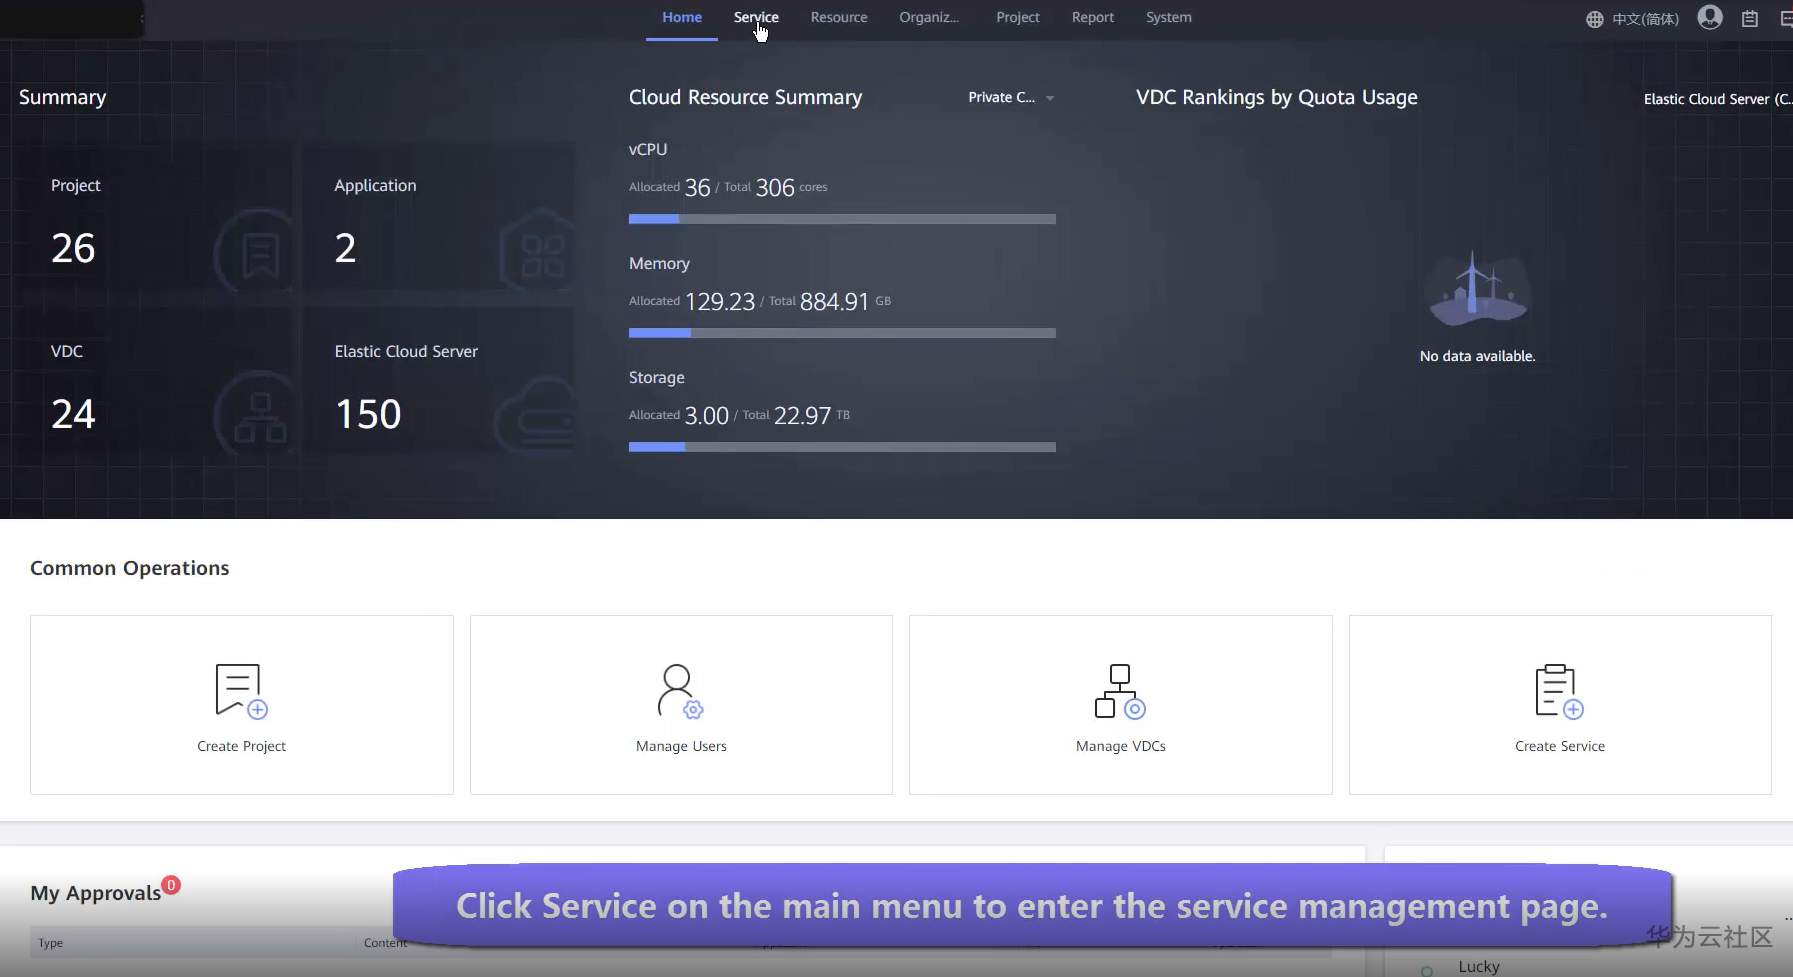
Task: Click the Manage VDCs hierarchy icon
Action: click(x=1120, y=691)
